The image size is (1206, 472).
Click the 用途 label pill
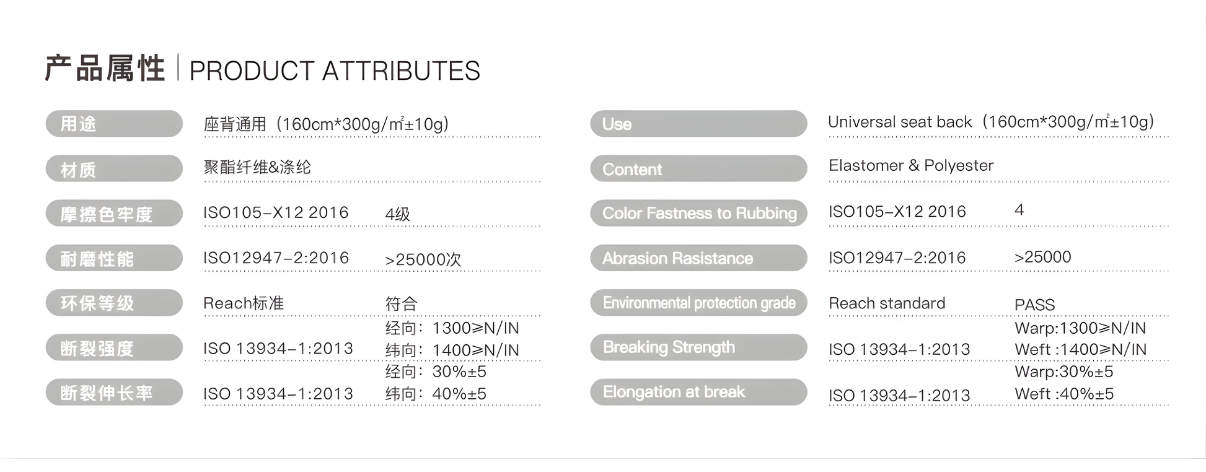coord(113,124)
